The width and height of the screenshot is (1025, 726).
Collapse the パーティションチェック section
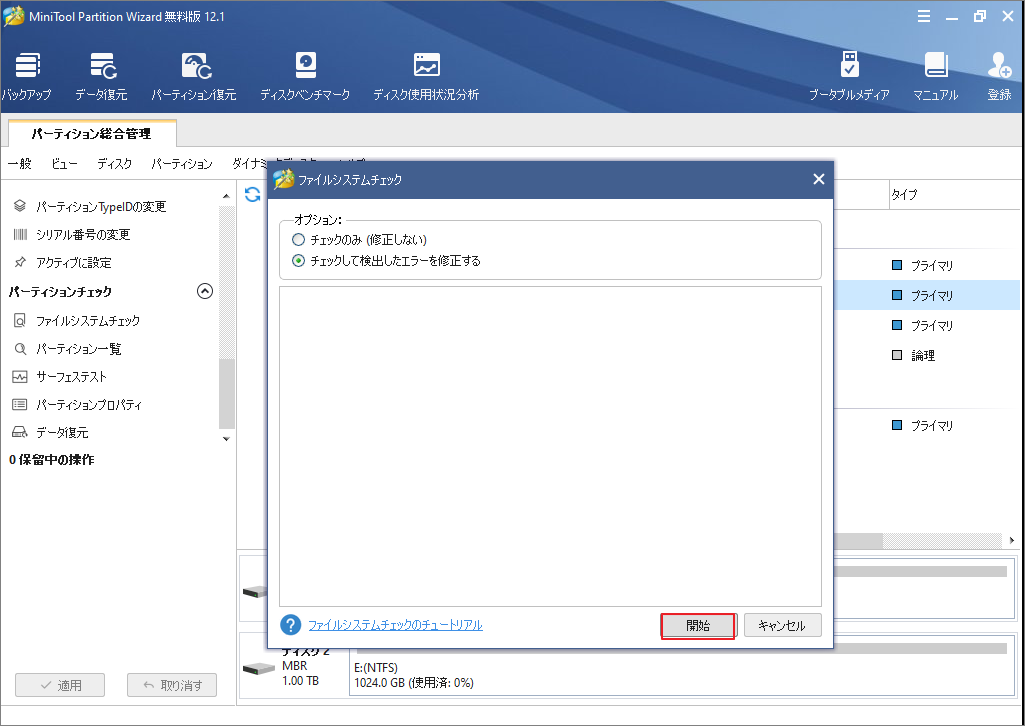coord(205,292)
